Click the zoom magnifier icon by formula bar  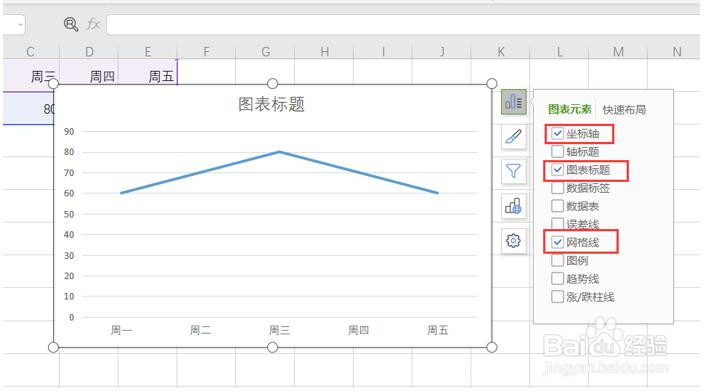pos(71,24)
